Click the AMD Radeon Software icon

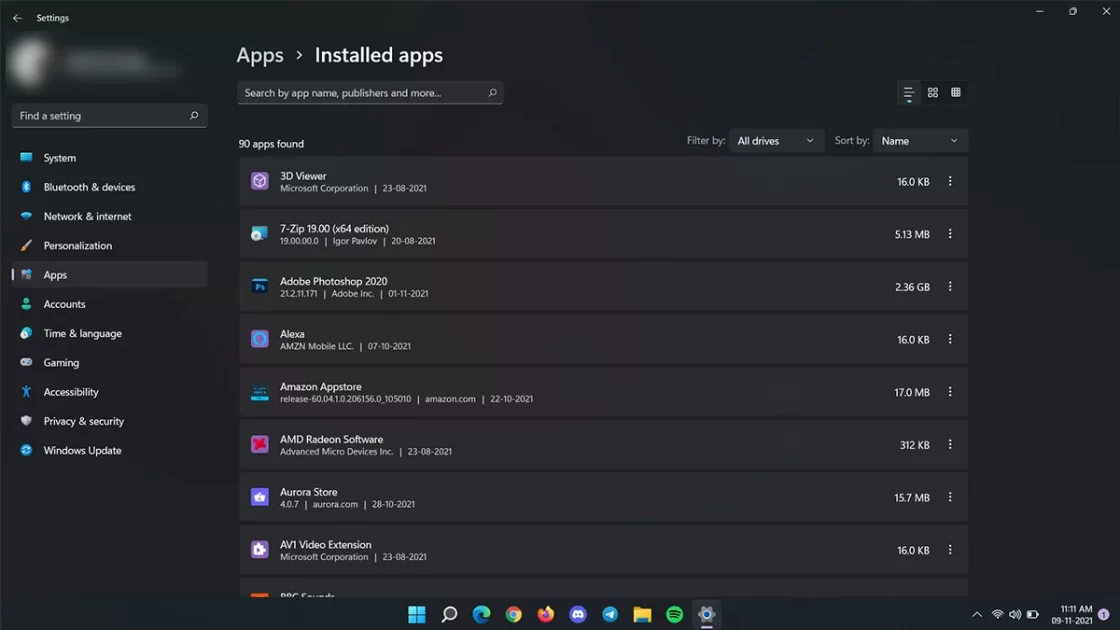[x=260, y=445]
